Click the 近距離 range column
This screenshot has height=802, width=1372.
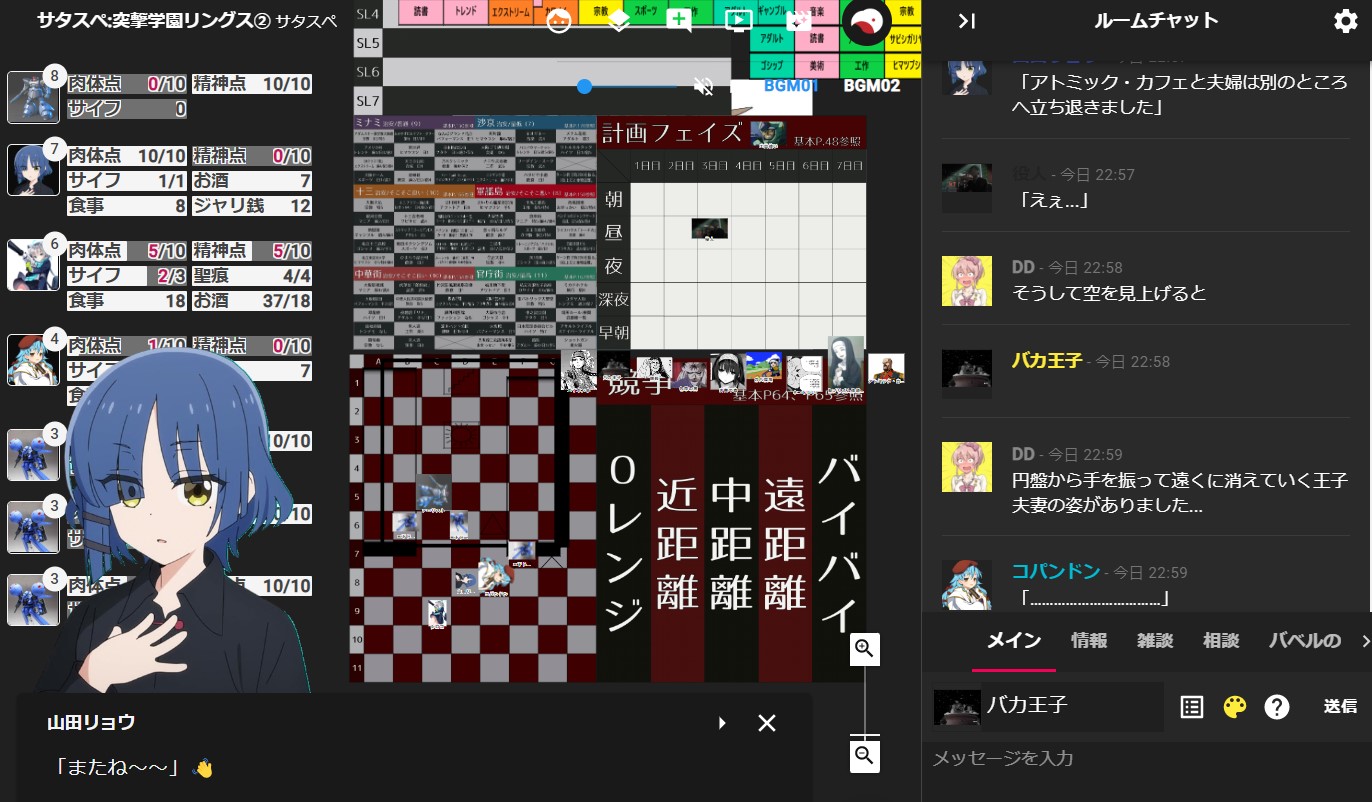(678, 543)
